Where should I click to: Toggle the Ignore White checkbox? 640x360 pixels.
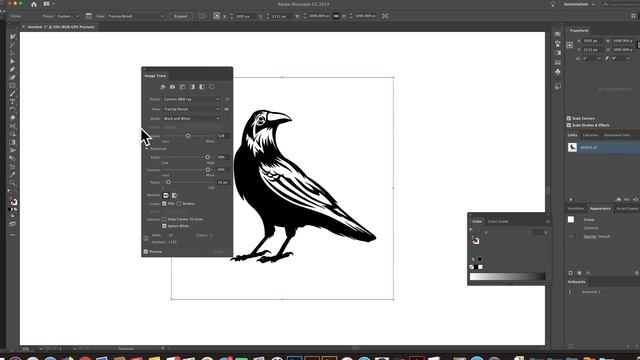[164, 226]
